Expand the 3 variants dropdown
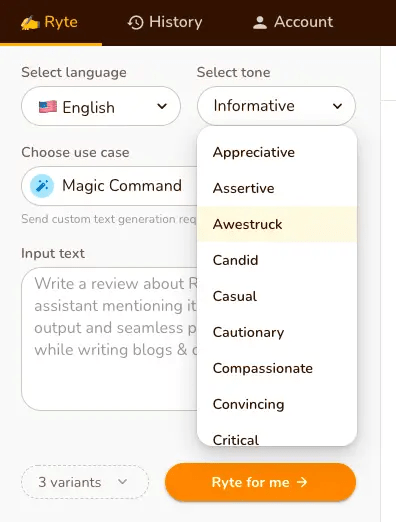The height and width of the screenshot is (522, 396). [x=85, y=482]
